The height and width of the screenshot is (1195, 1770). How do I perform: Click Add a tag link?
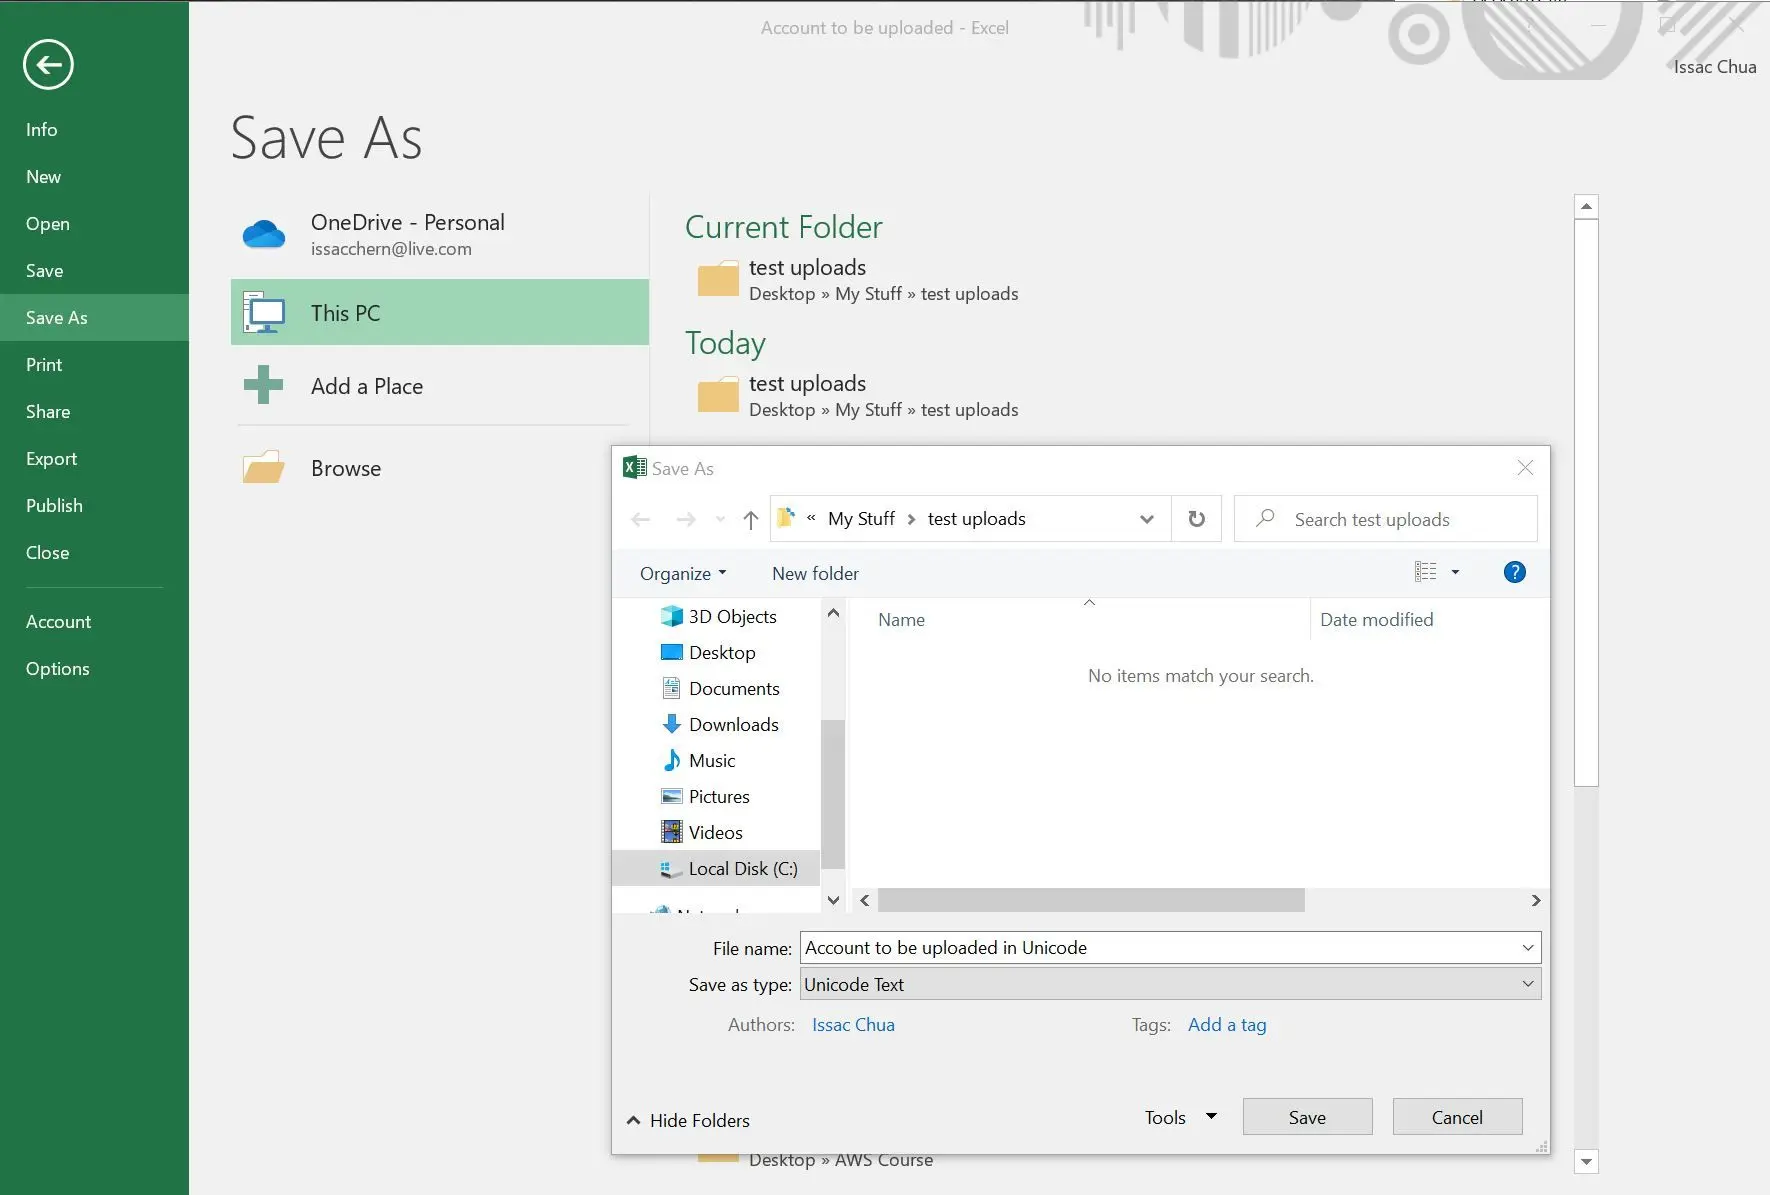[x=1227, y=1024]
